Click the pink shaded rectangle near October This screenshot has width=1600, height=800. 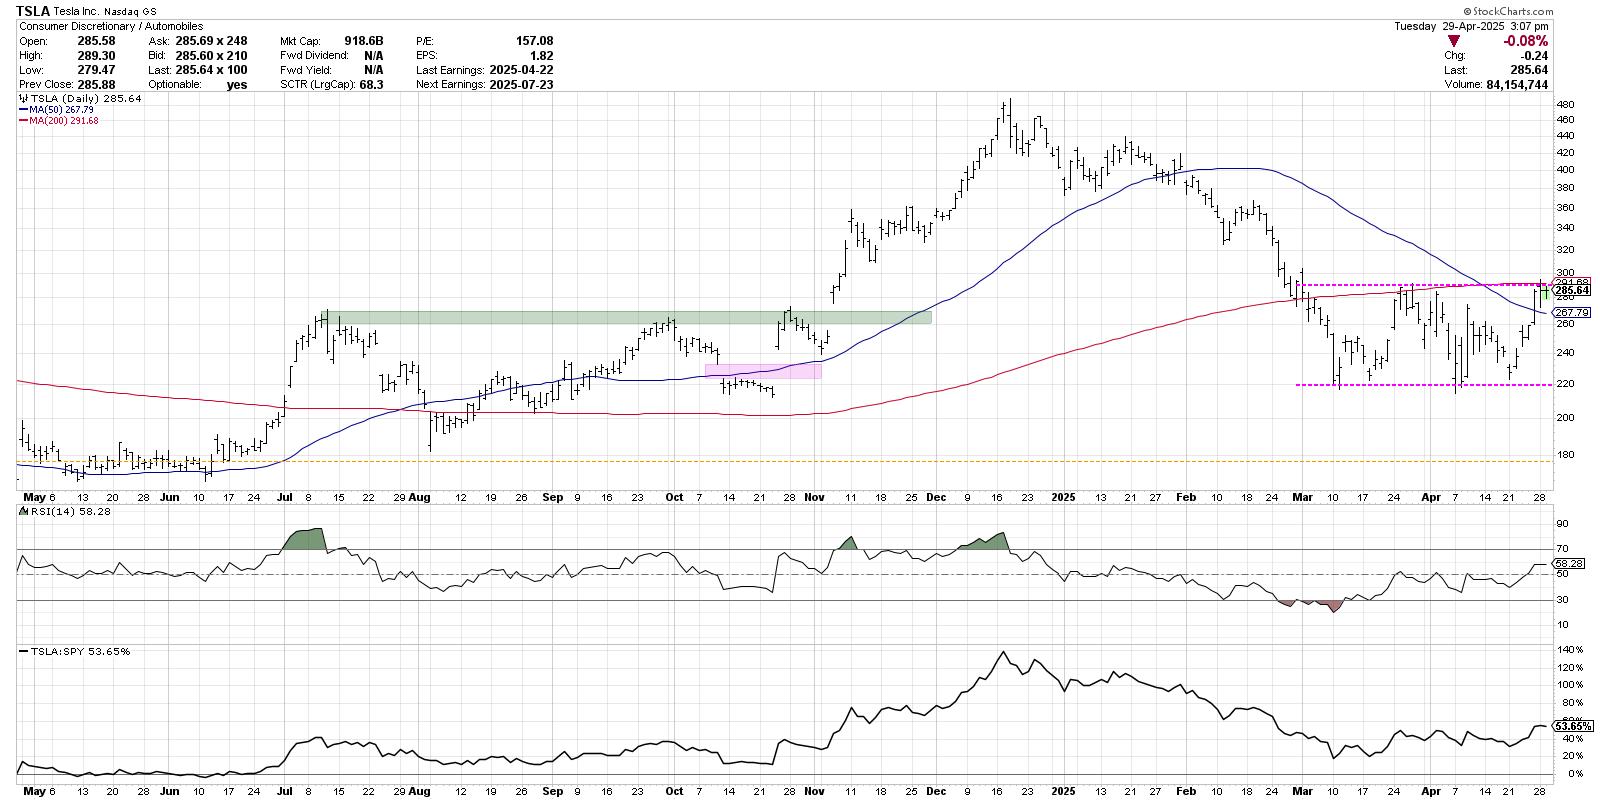click(763, 371)
